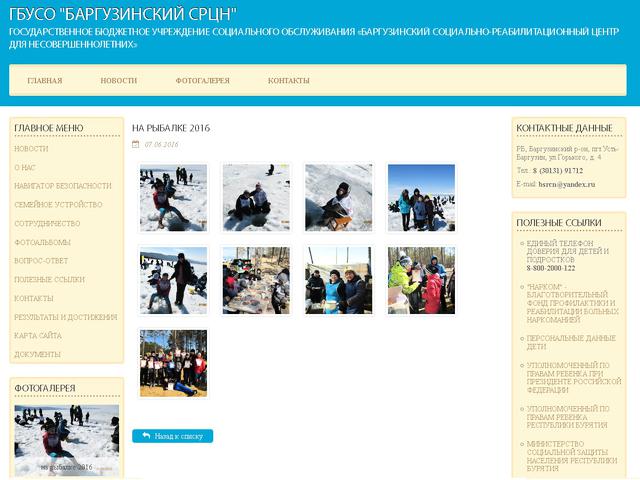Open photo of group under blue sky

pyautogui.click(x=421, y=198)
